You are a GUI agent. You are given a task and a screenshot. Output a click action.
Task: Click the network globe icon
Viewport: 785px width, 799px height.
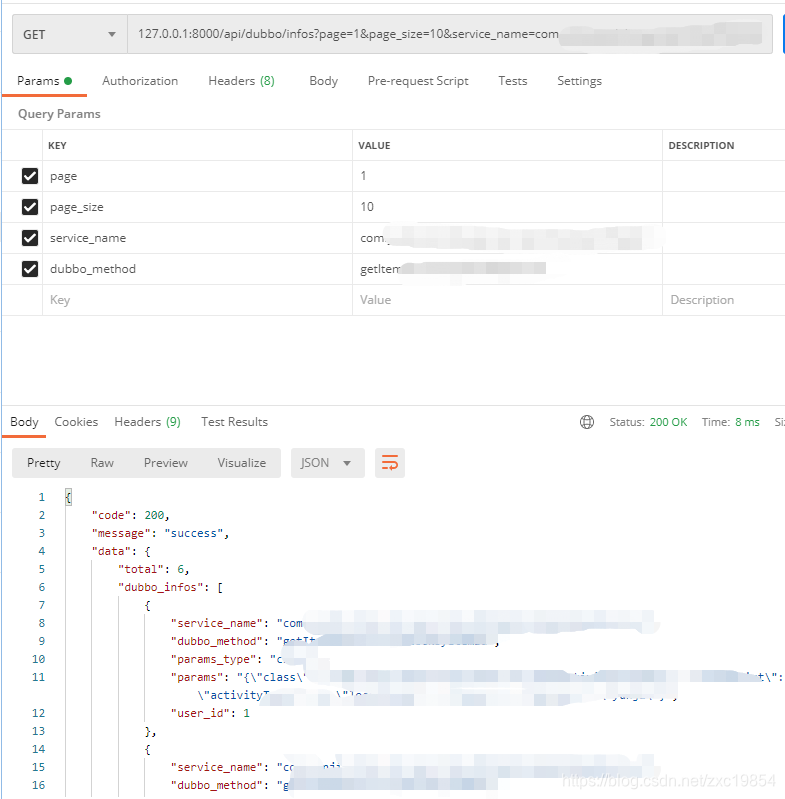pyautogui.click(x=587, y=422)
